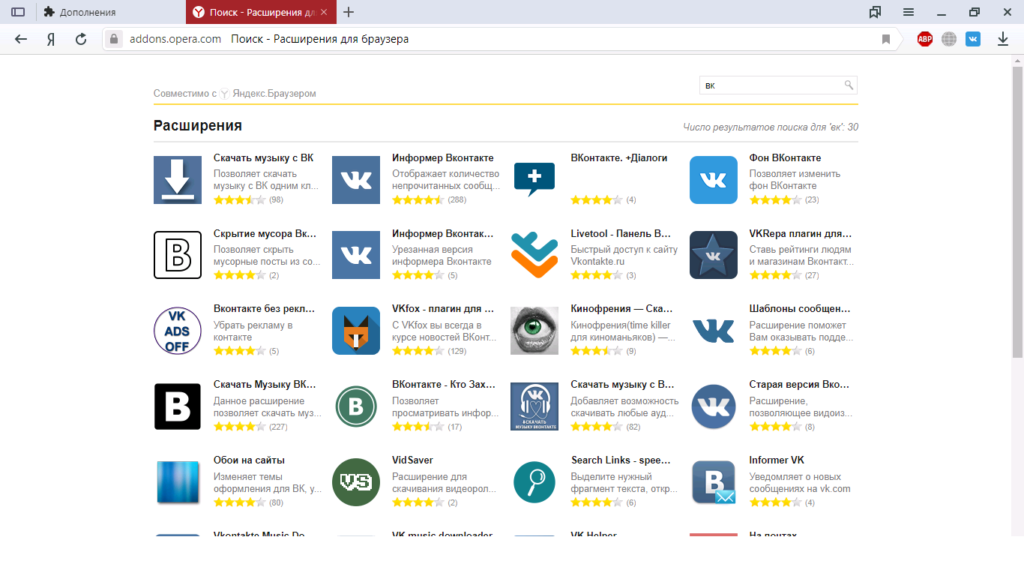Open the VKRepa плагин для... title
This screenshot has height=576, width=1024.
800,234
